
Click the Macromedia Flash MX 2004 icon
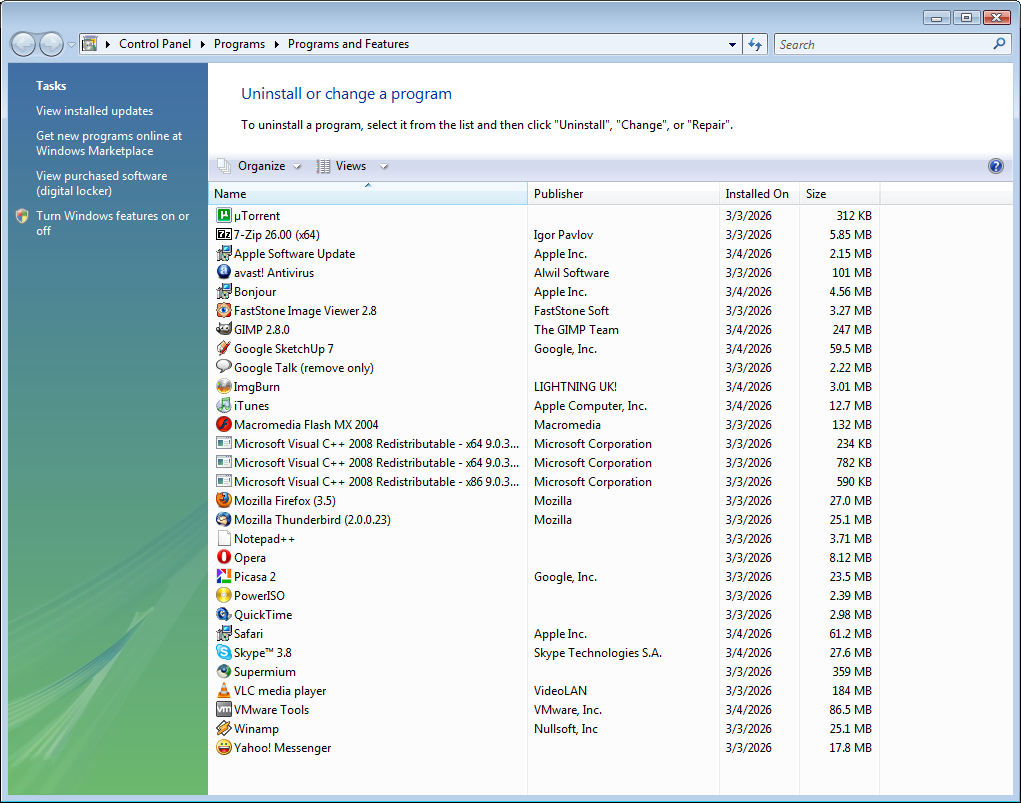223,424
